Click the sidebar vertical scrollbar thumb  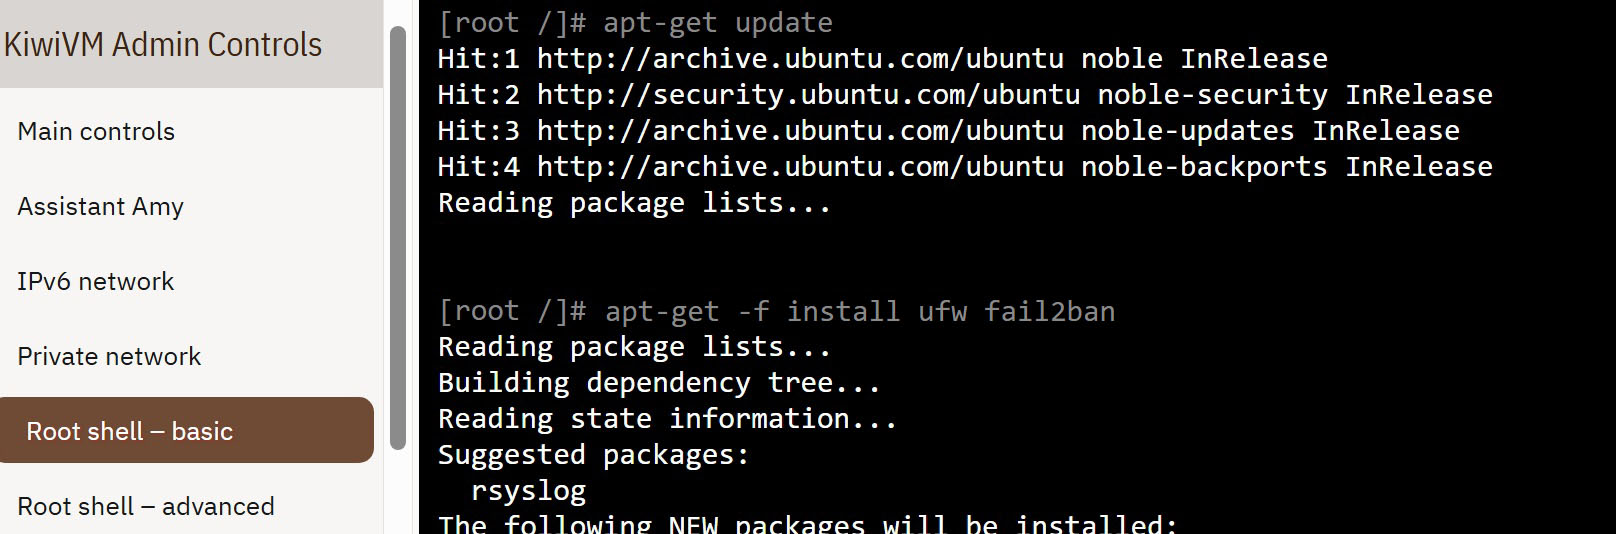[398, 238]
